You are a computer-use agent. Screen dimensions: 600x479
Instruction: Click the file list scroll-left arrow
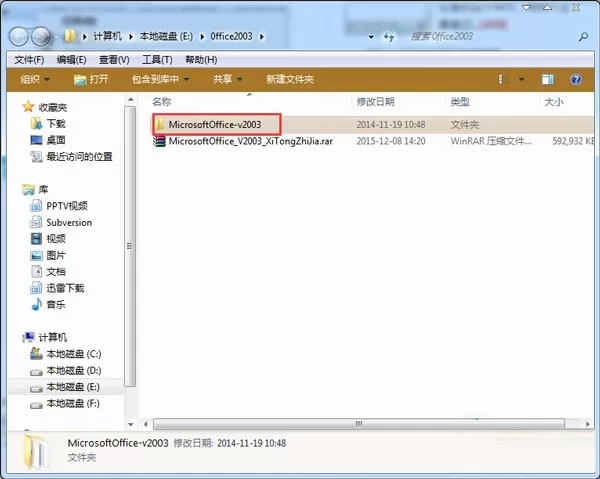145,424
